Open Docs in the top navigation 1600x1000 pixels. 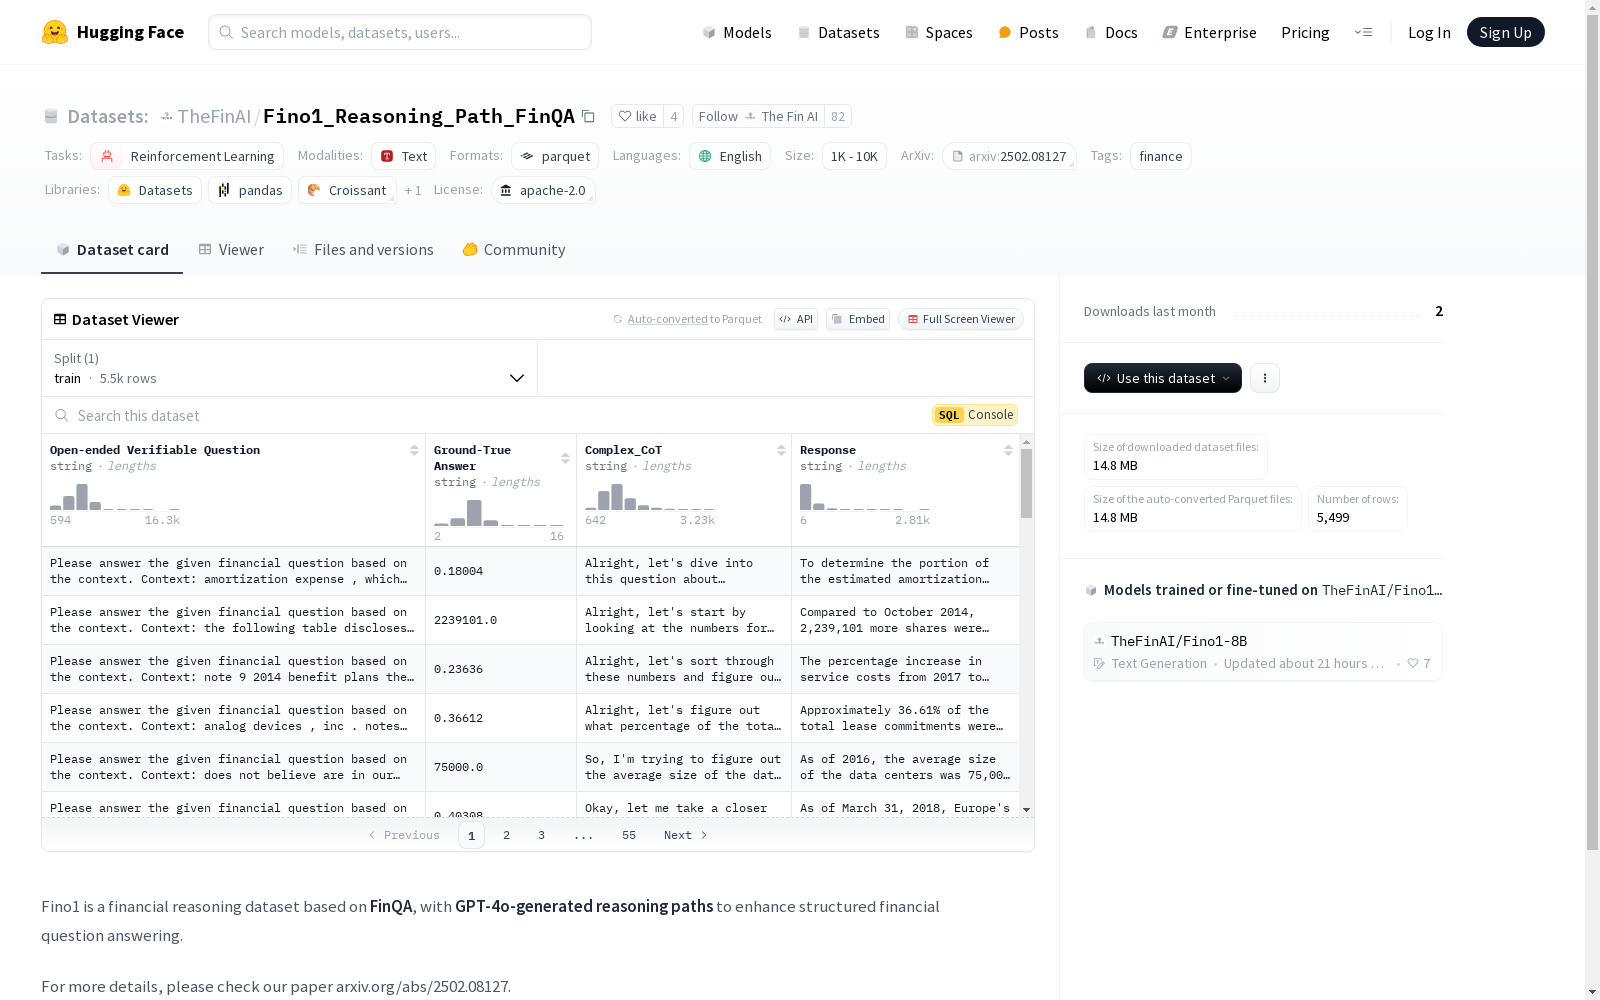(x=1111, y=32)
